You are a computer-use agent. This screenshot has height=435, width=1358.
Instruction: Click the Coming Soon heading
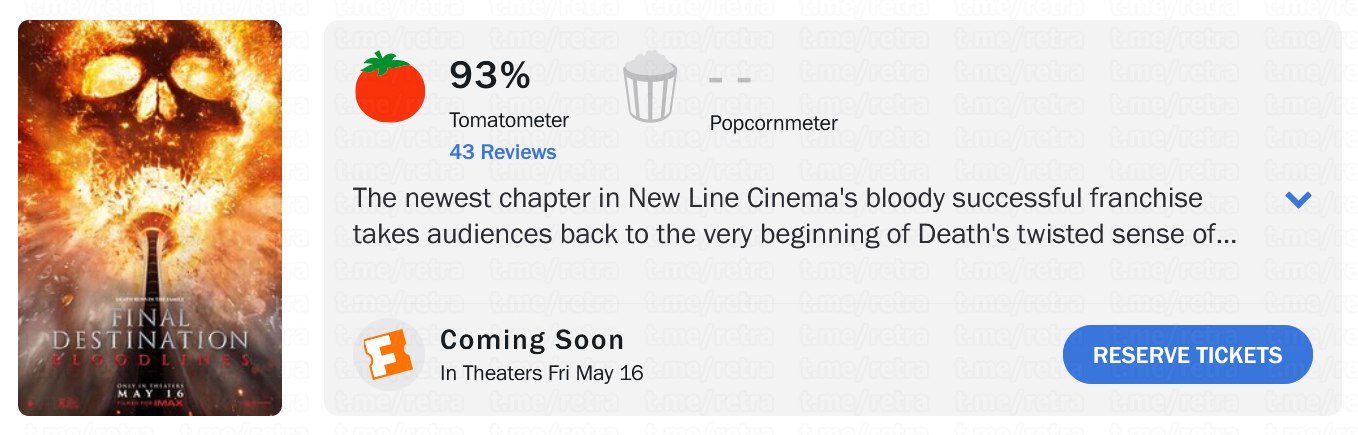tap(532, 339)
